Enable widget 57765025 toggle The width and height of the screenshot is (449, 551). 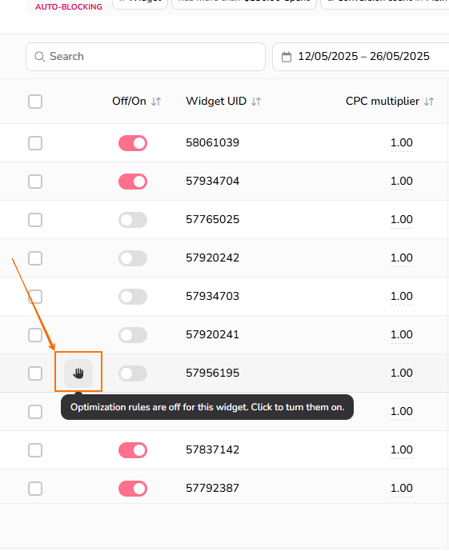133,220
